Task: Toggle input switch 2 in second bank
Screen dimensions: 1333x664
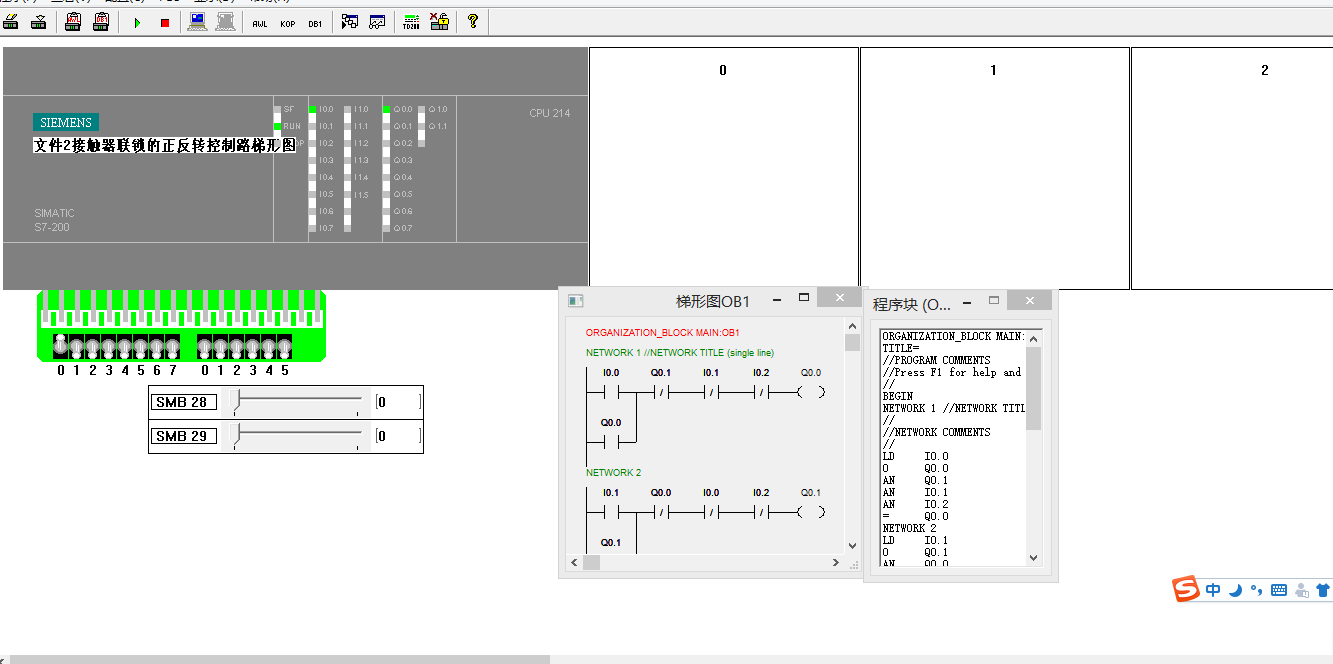Action: tap(237, 346)
